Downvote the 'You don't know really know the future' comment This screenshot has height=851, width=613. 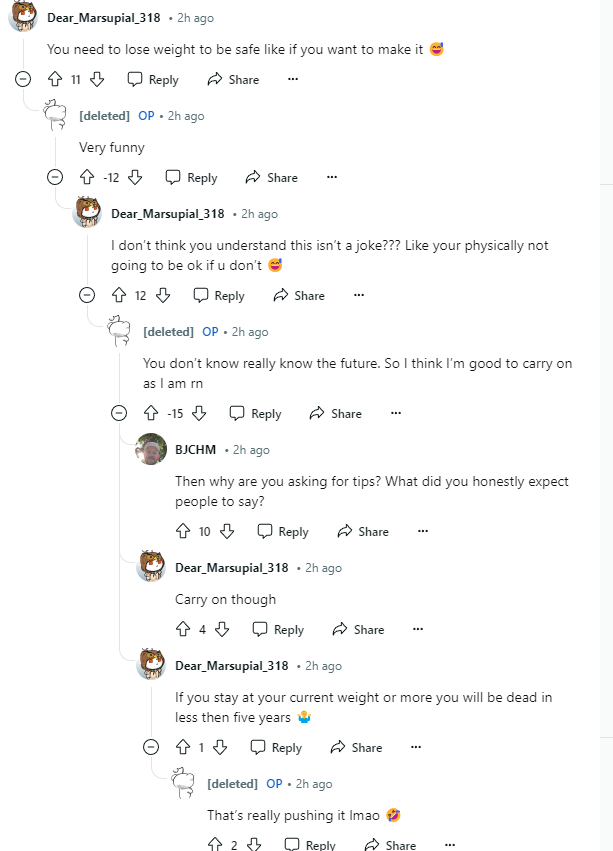click(199, 414)
